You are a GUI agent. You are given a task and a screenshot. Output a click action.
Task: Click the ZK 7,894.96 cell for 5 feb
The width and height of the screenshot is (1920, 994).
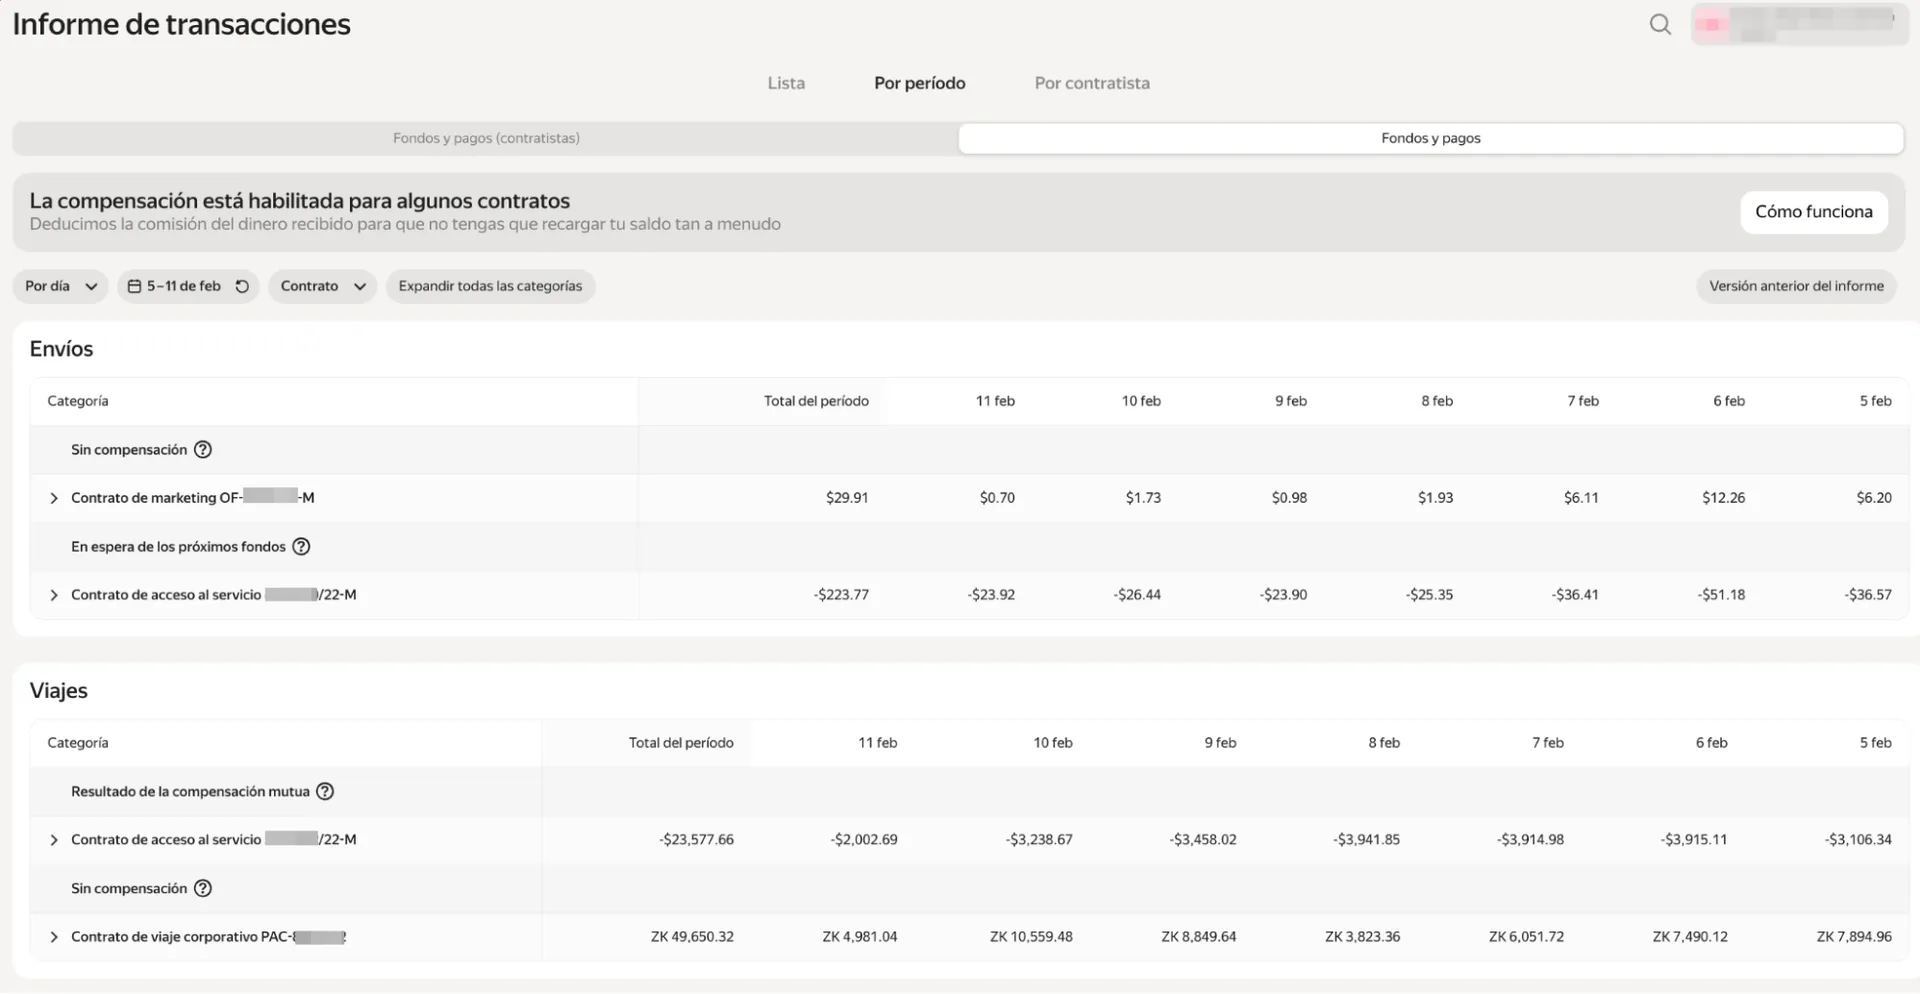pyautogui.click(x=1854, y=937)
